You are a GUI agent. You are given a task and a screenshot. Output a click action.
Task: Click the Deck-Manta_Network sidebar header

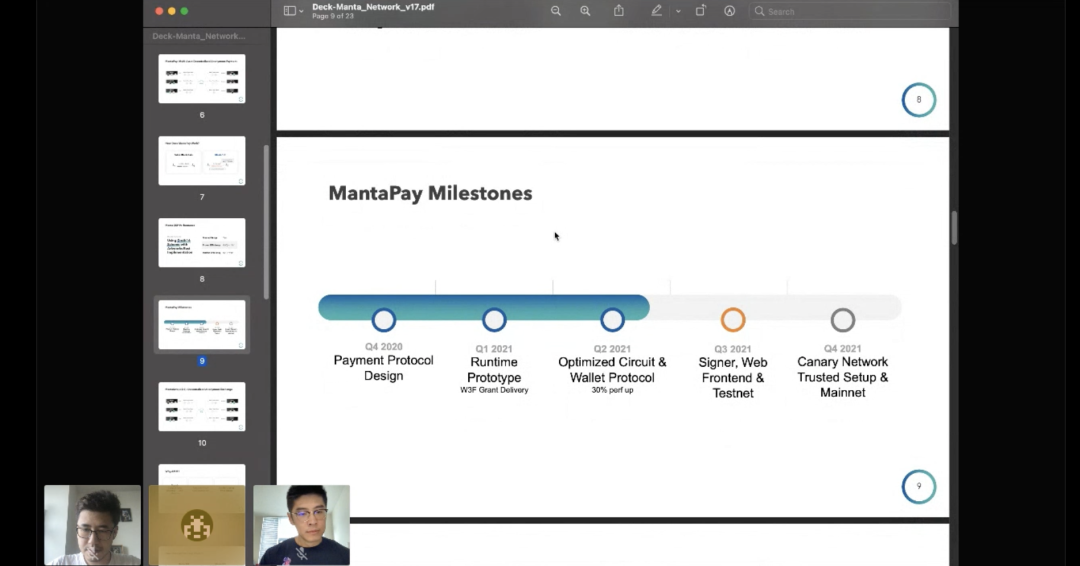point(198,36)
